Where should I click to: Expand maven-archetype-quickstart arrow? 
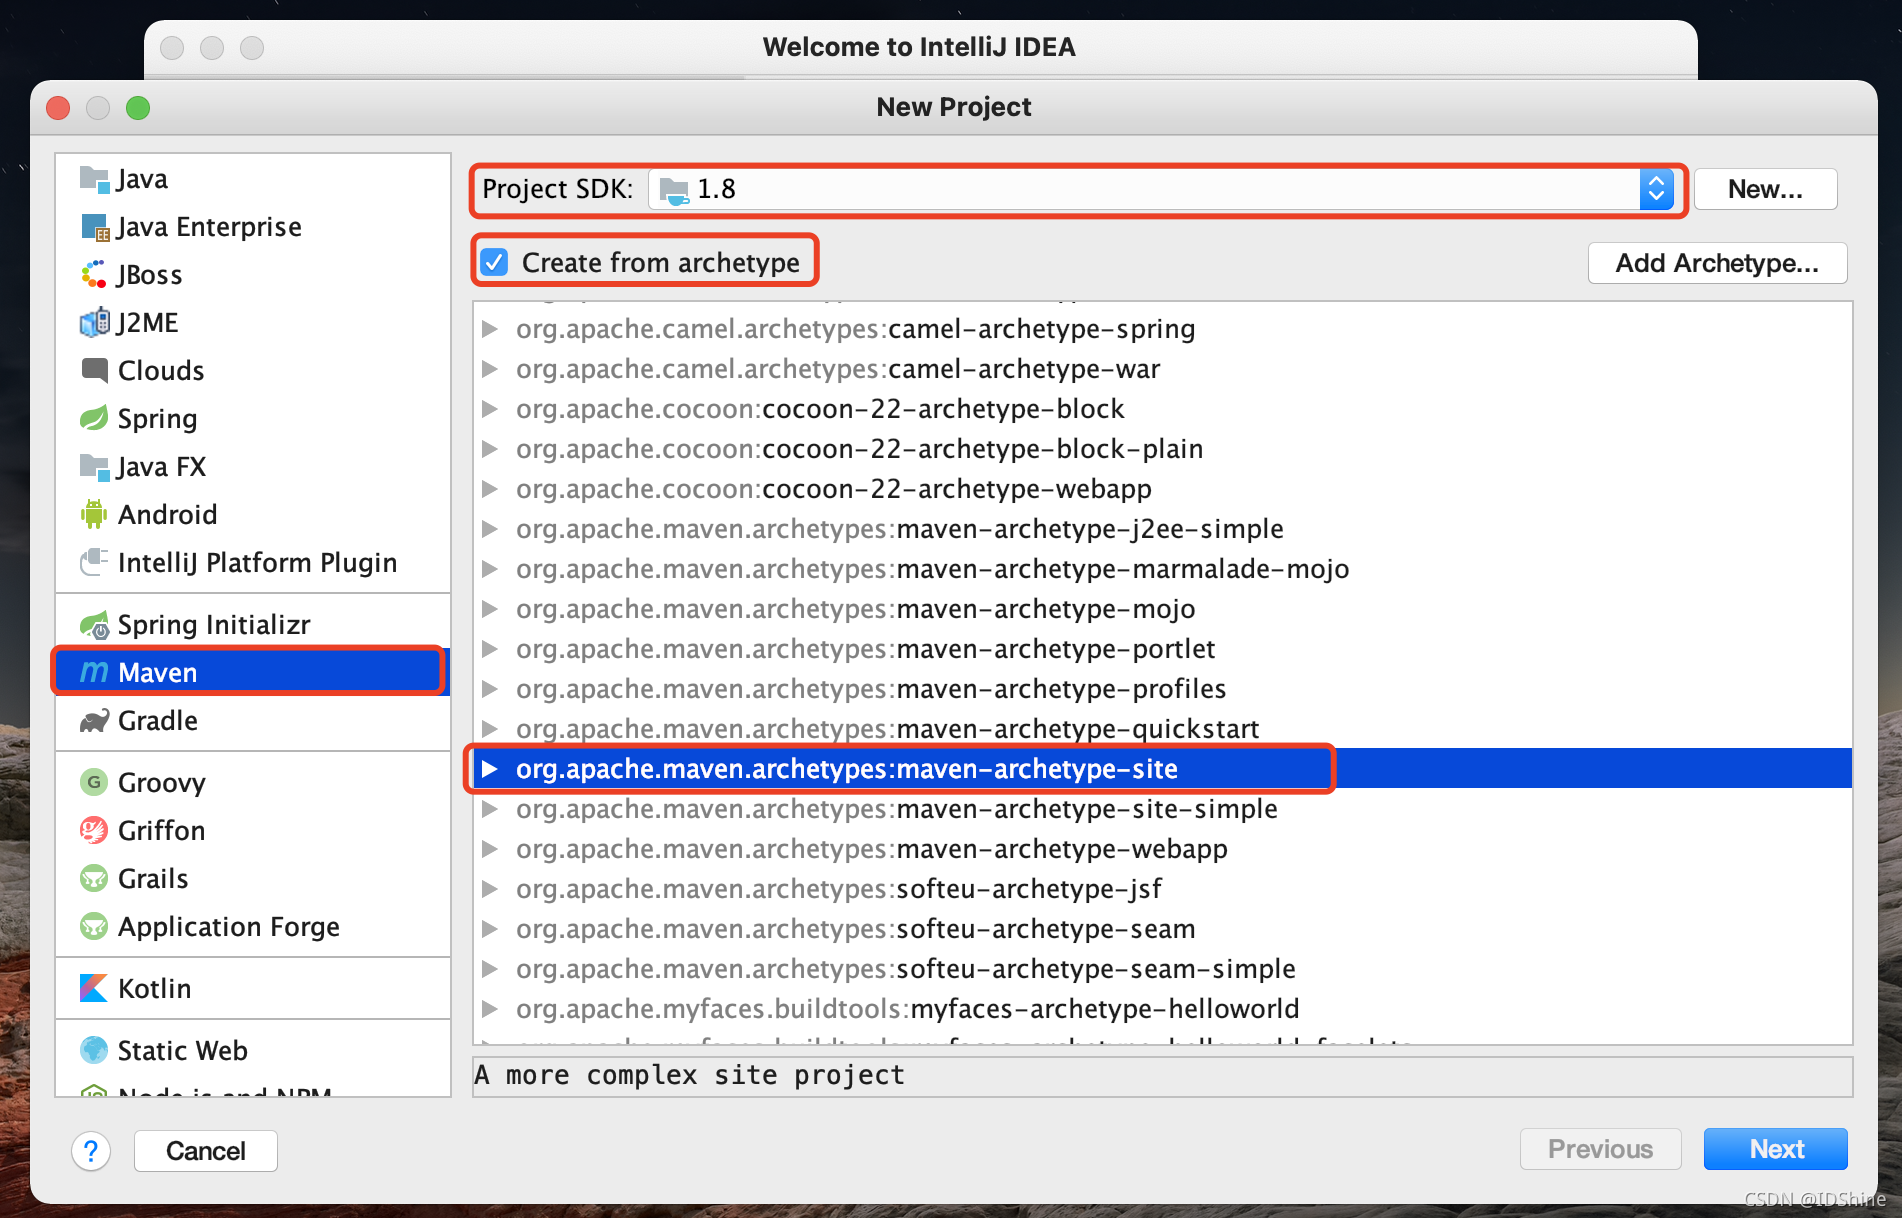(490, 728)
